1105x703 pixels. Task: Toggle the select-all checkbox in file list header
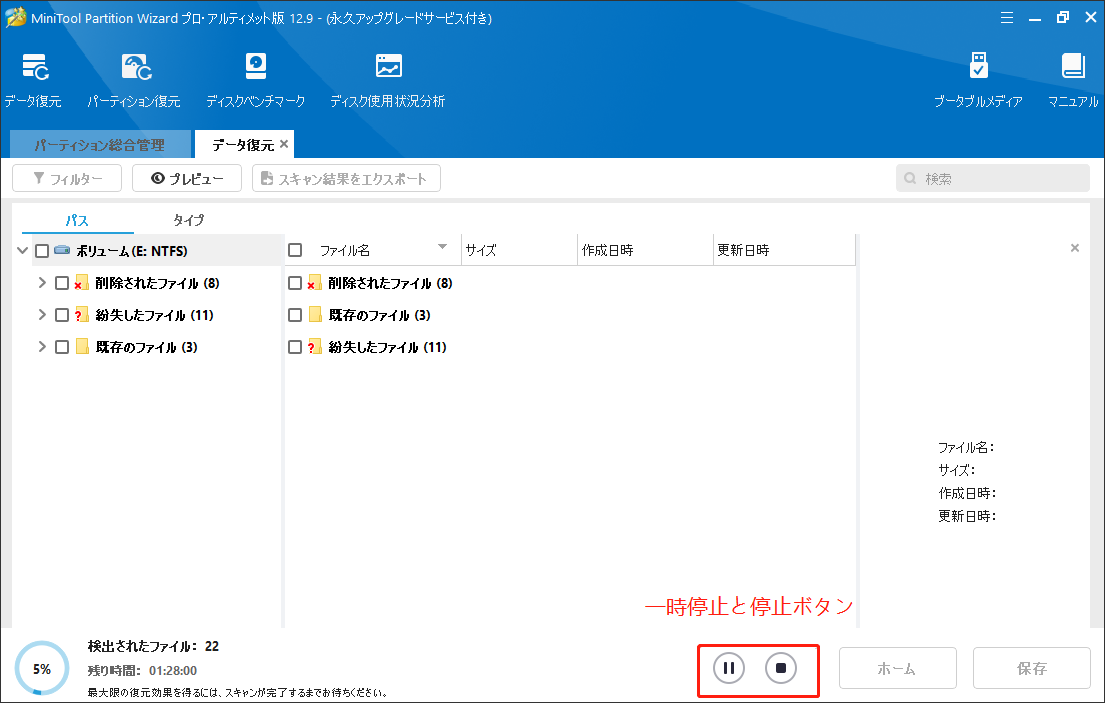point(295,250)
